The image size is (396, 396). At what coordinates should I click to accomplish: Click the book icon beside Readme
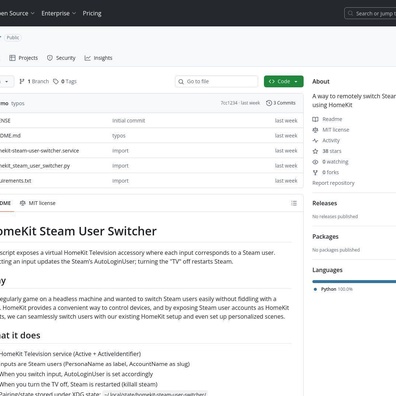[x=315, y=119]
